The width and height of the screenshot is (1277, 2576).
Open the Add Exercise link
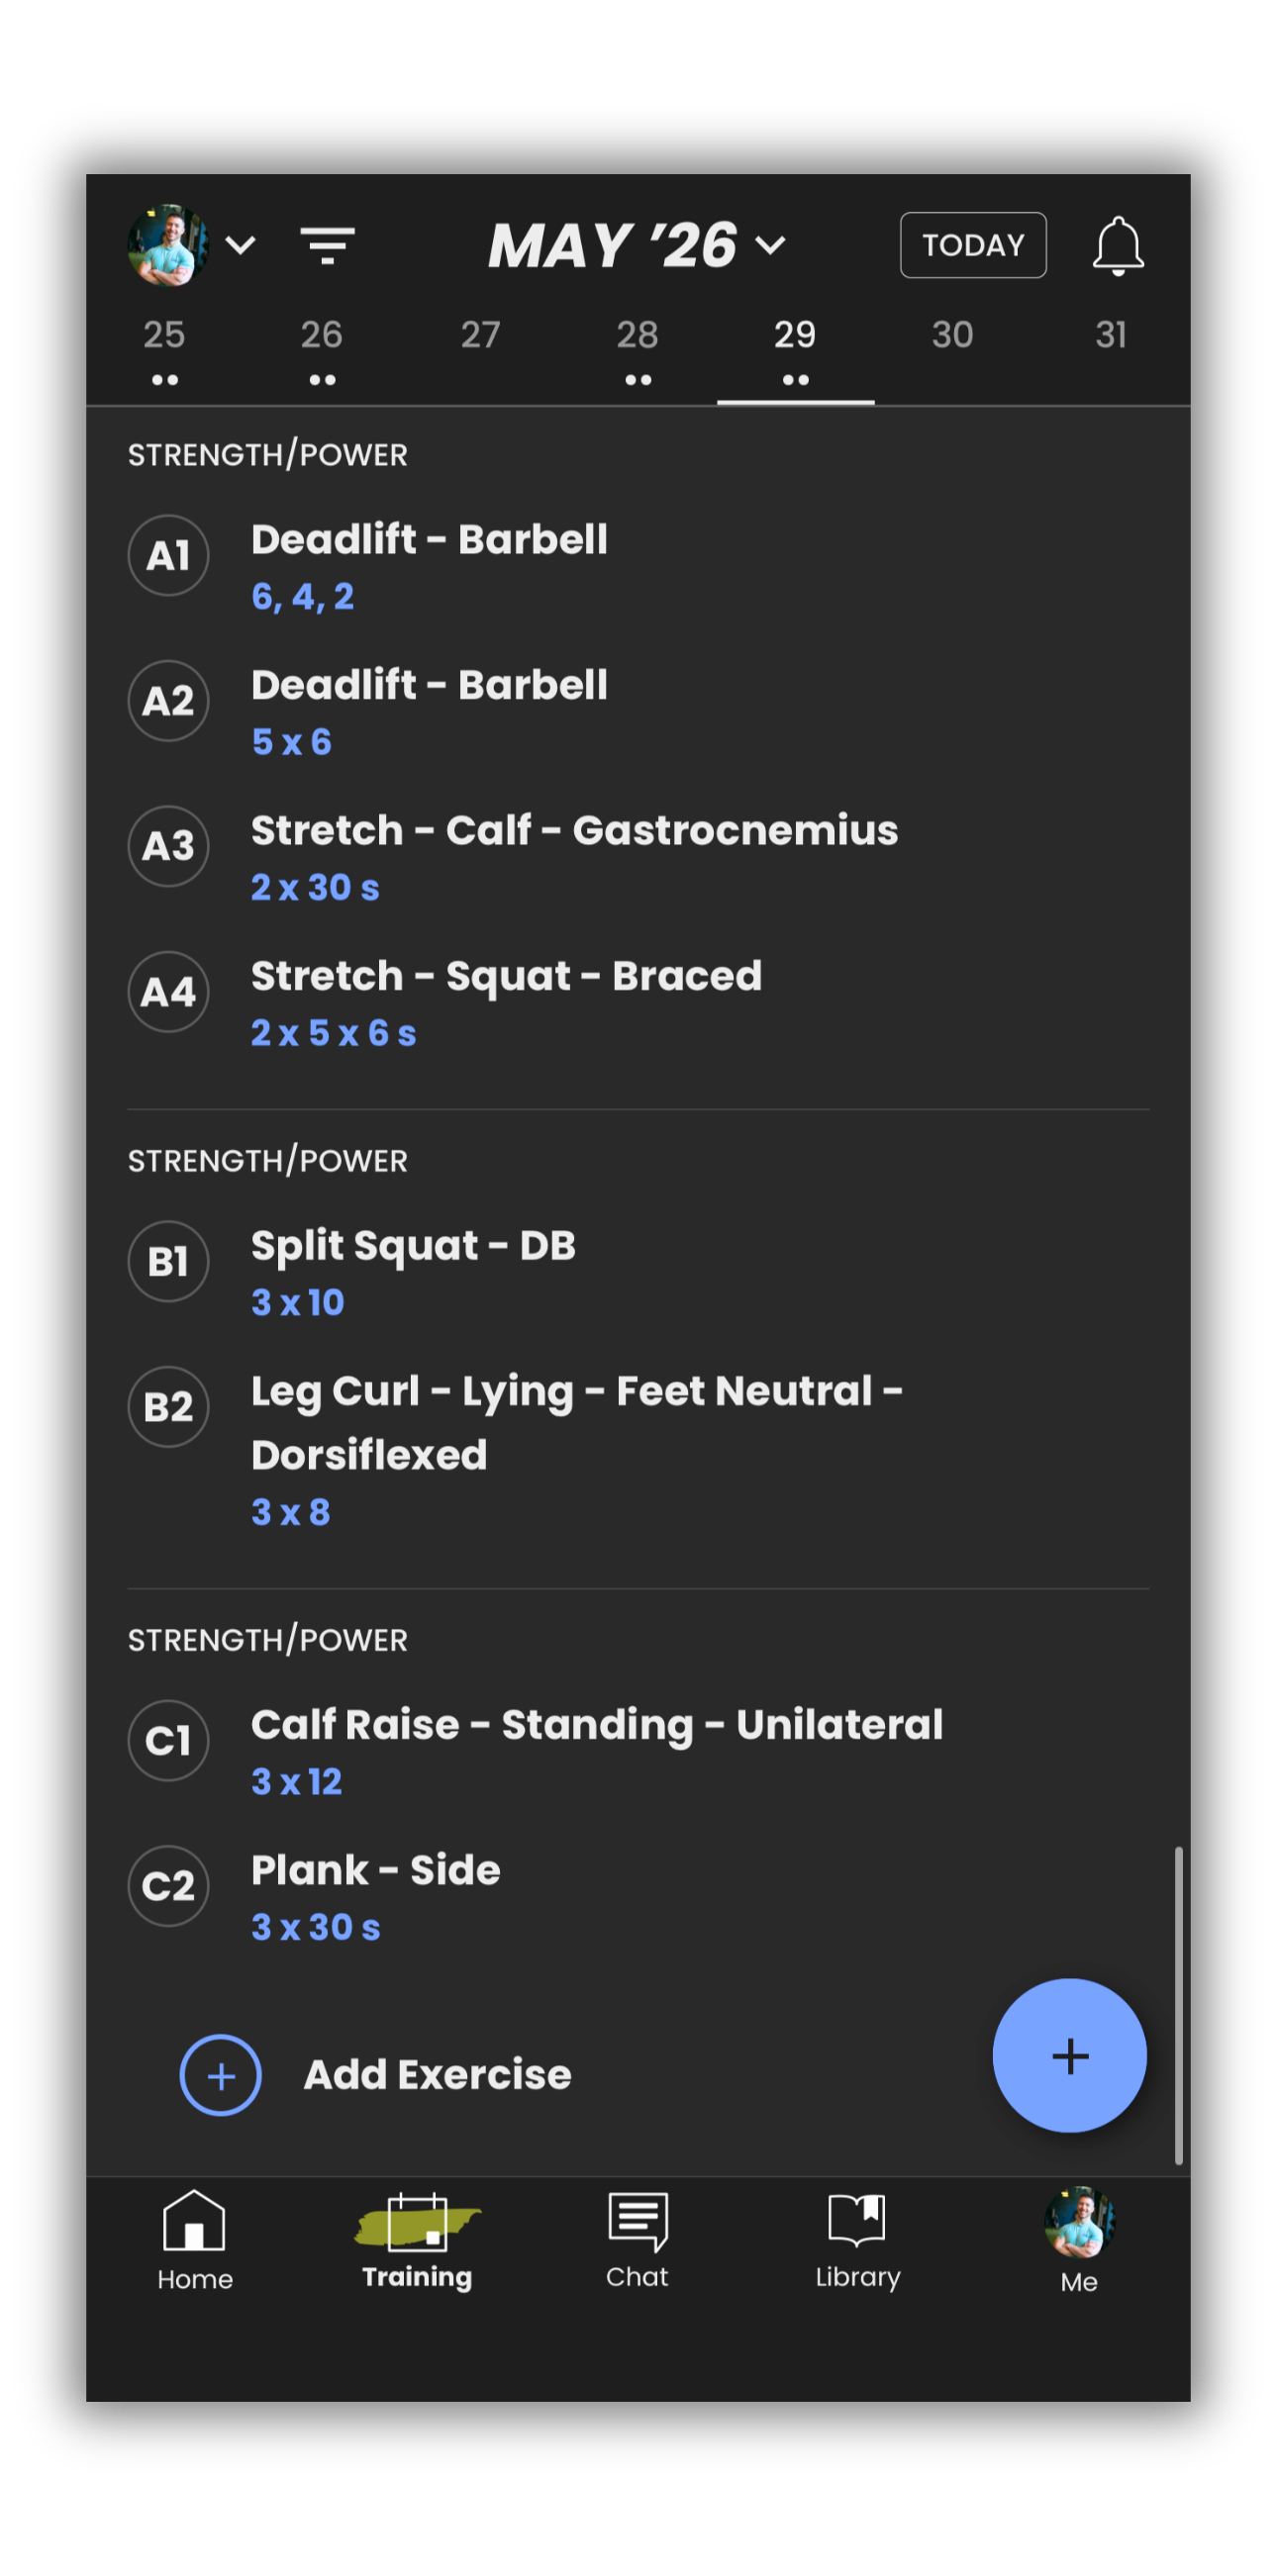[437, 2075]
